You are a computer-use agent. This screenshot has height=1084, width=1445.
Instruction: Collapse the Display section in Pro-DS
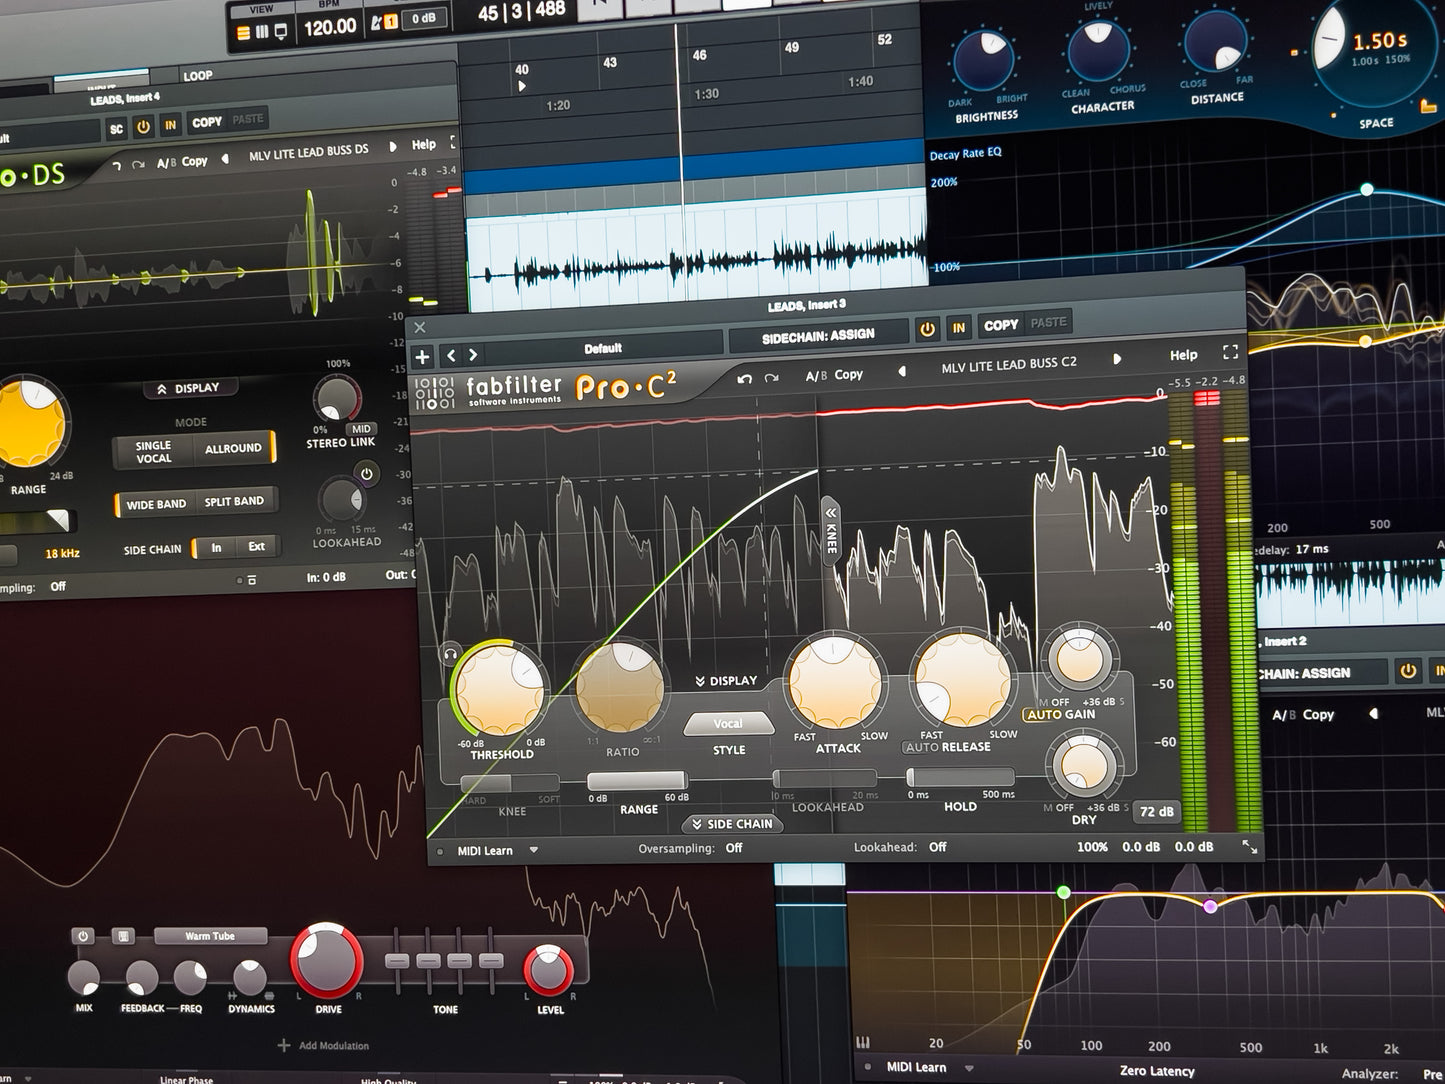[x=188, y=388]
